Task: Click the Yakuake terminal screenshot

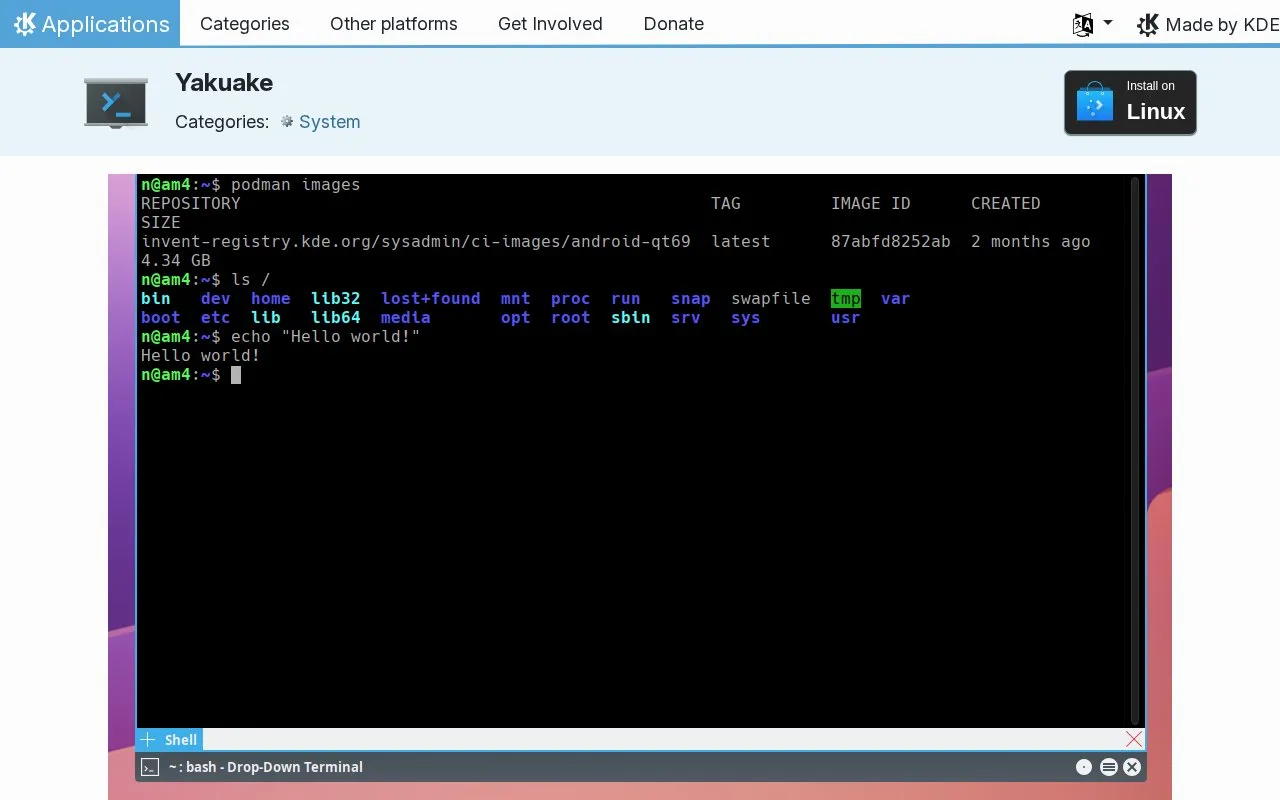Action: [x=640, y=487]
